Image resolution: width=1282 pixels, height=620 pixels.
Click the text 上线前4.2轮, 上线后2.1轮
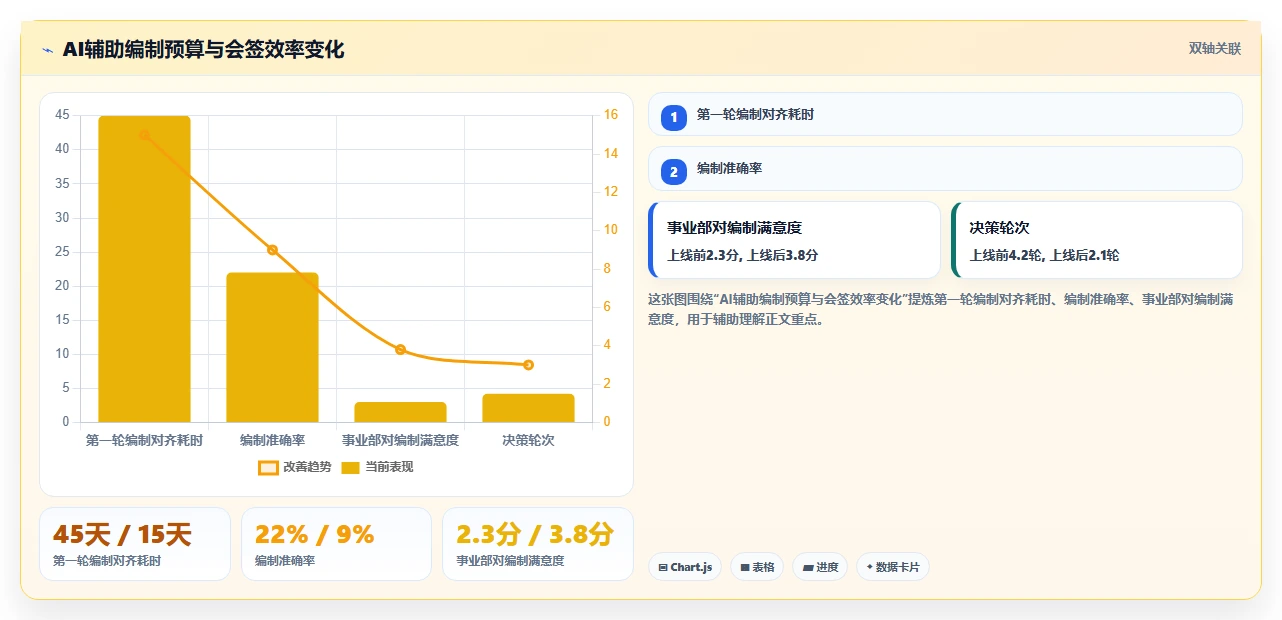(1045, 255)
